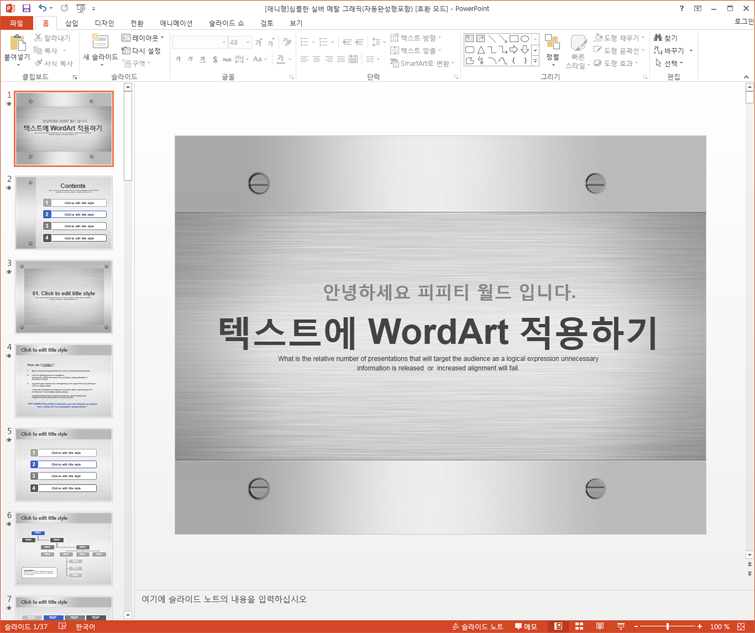Switch to Reading view in status bar

tap(600, 626)
